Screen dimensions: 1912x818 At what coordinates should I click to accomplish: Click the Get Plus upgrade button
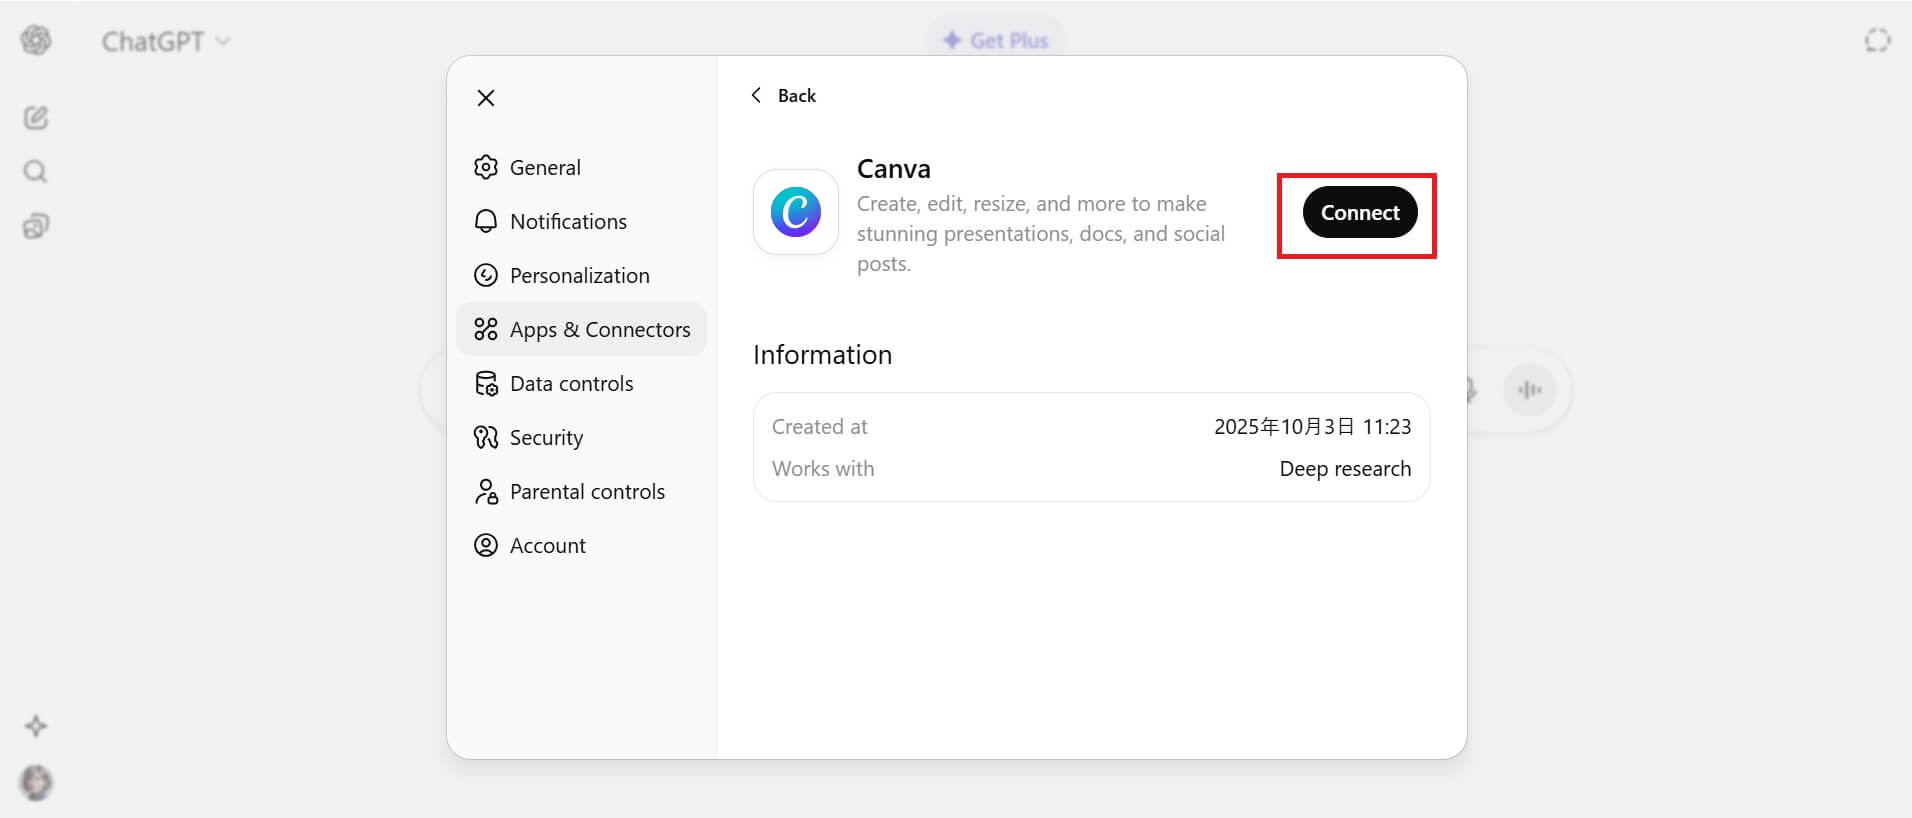996,41
